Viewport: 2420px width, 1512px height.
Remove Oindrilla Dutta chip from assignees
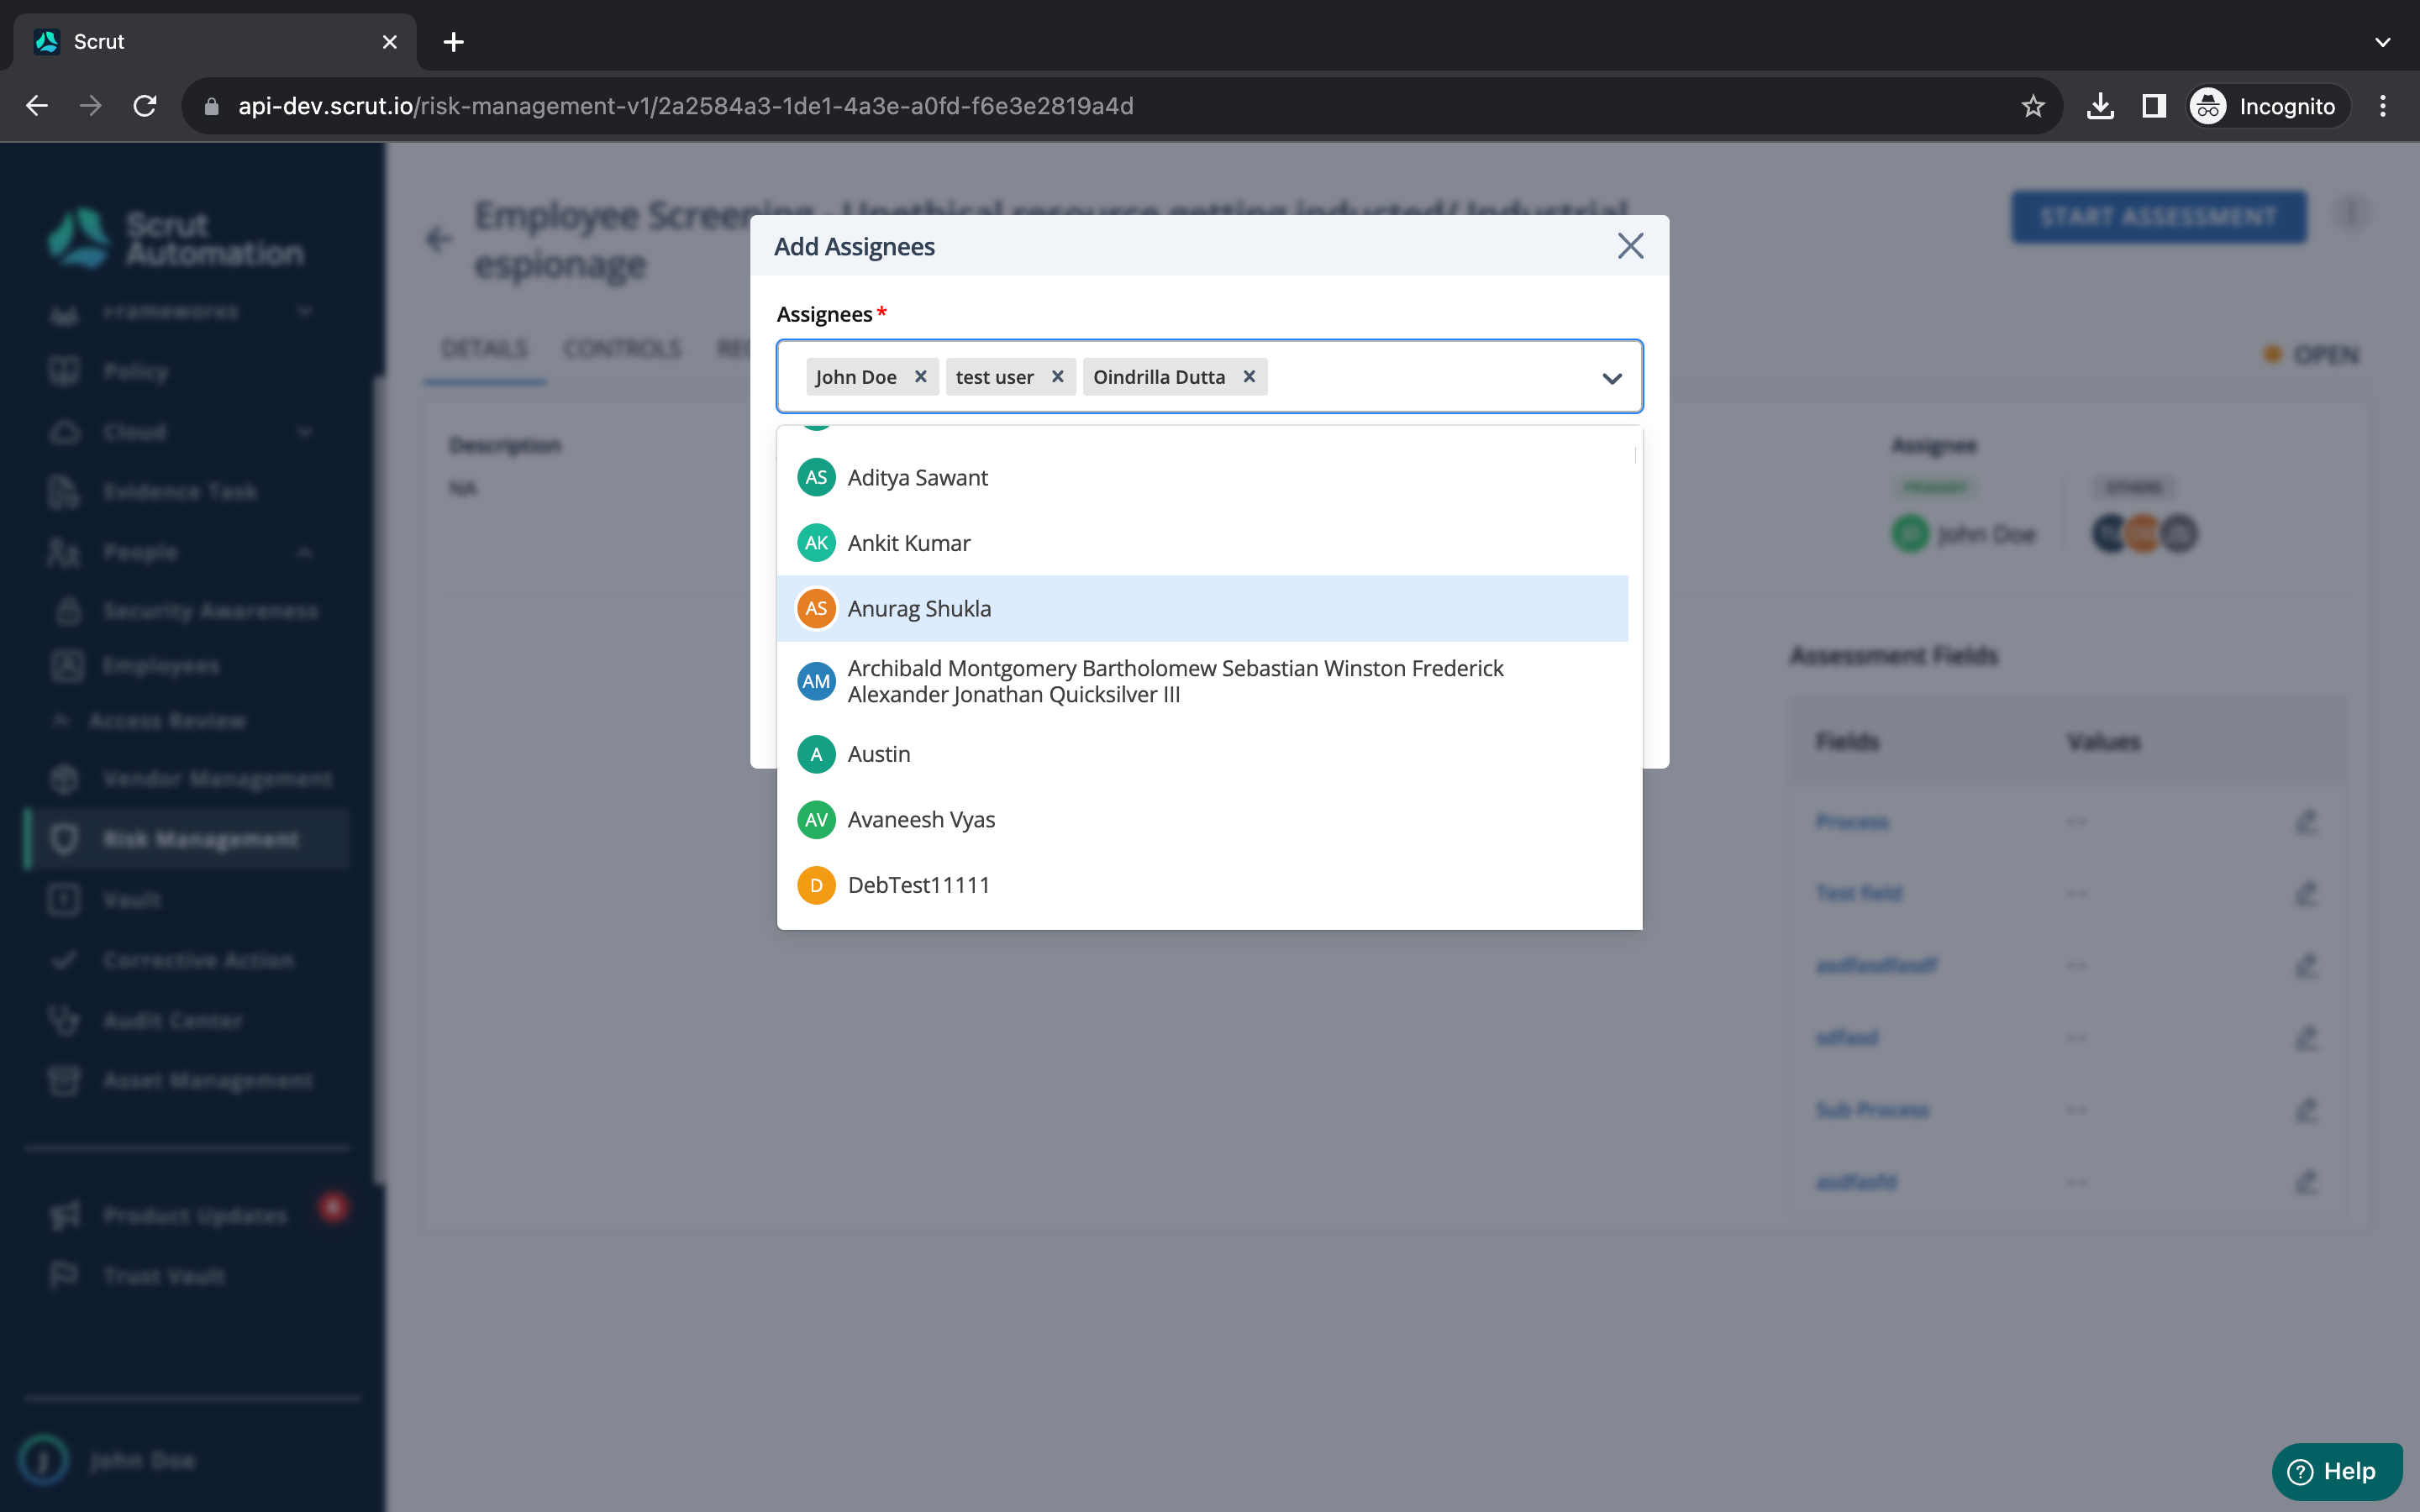[x=1249, y=377]
